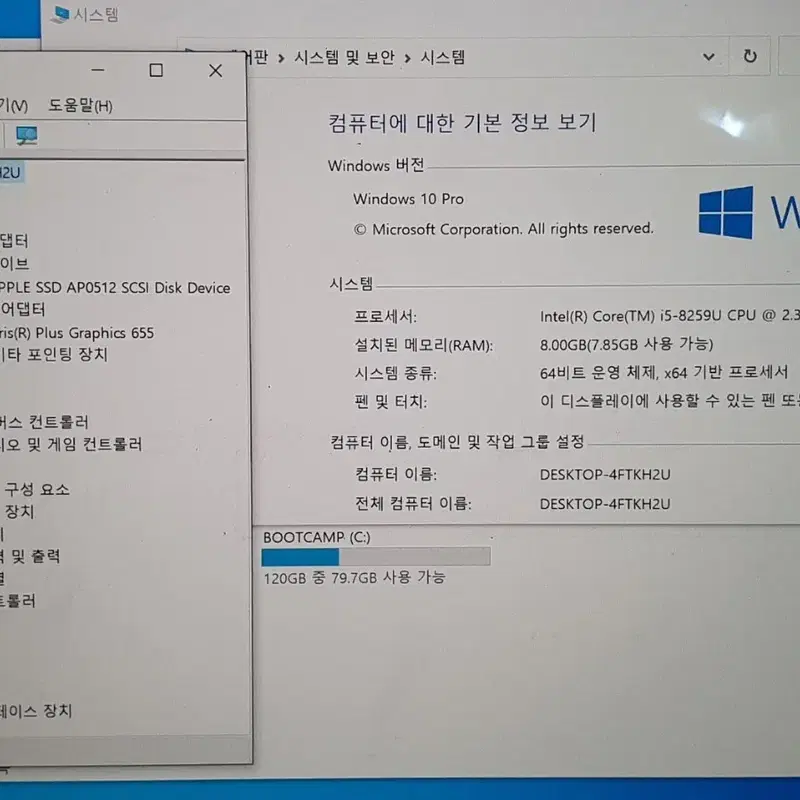The width and height of the screenshot is (800, 800).
Task: Click the BOOTCAMP (C:) drive usage bar
Action: [376, 557]
